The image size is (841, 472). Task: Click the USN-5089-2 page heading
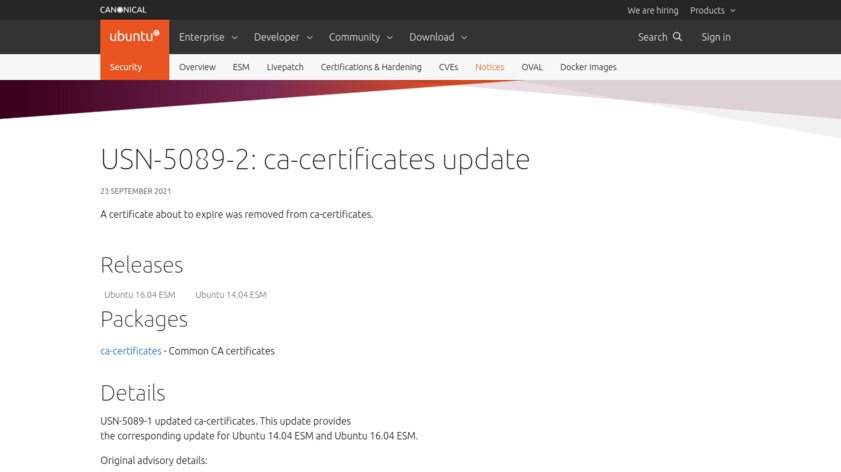(315, 159)
